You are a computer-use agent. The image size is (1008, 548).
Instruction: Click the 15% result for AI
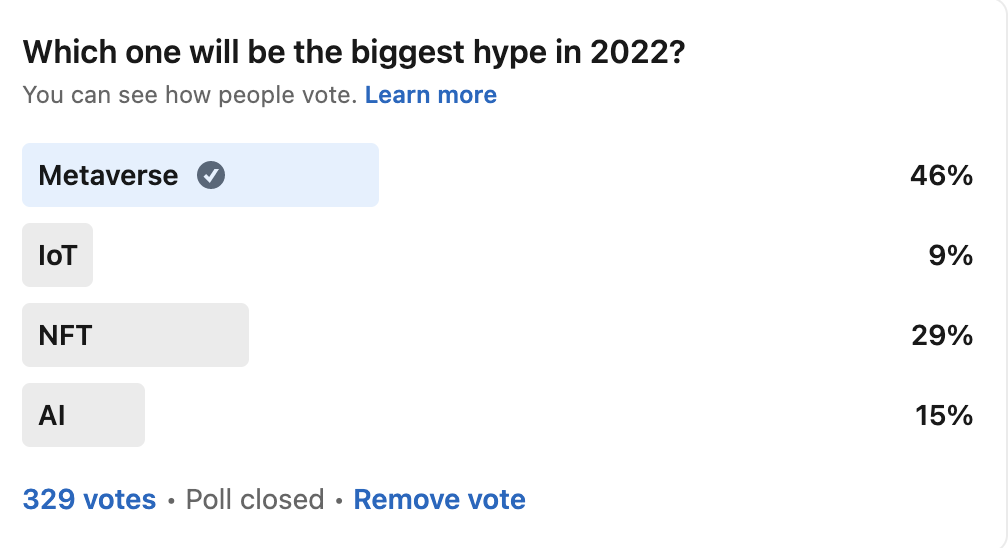(943, 415)
